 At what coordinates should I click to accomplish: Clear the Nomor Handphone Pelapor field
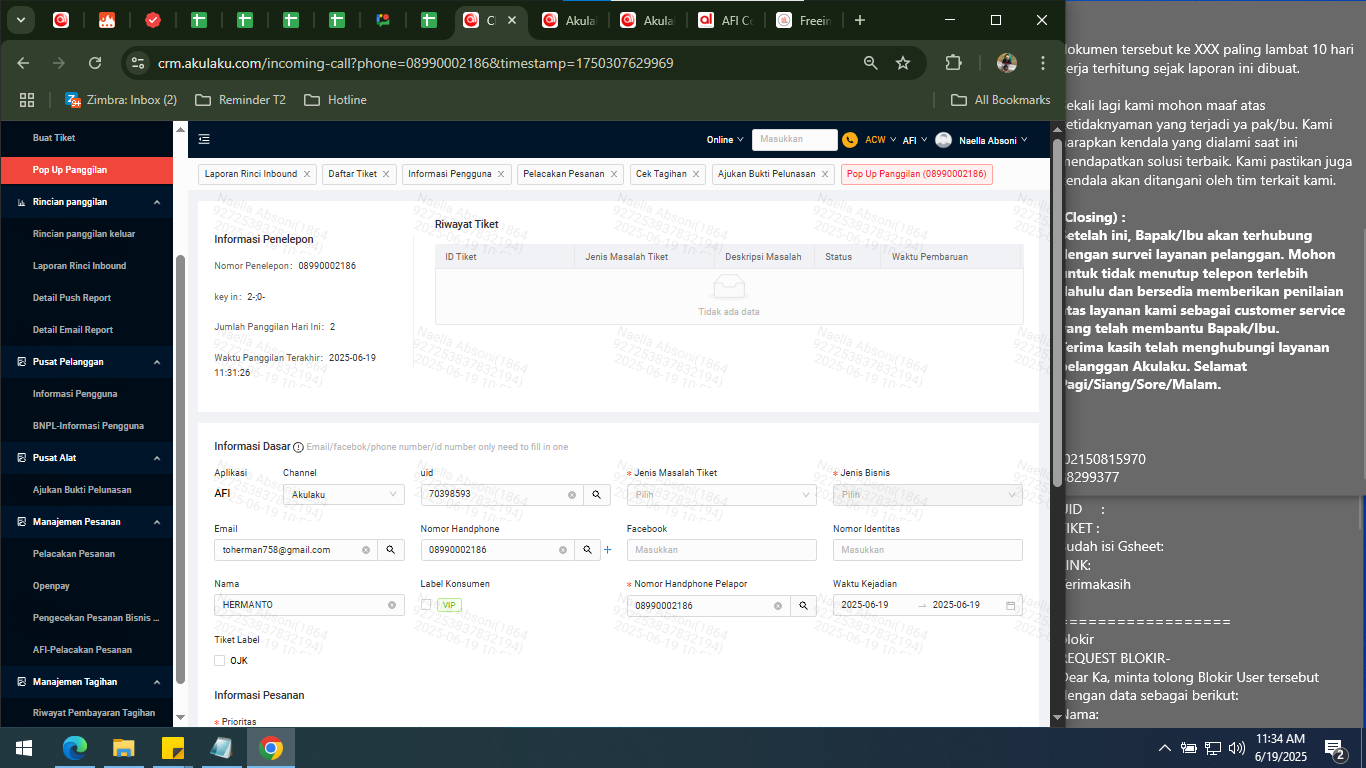[778, 606]
